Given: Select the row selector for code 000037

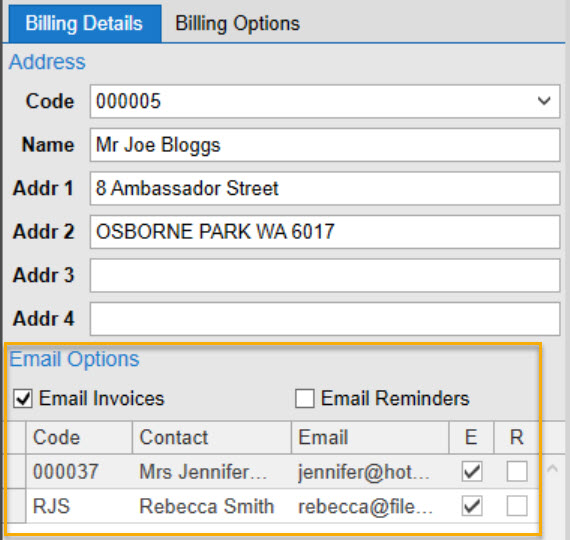Looking at the screenshot, I should [x=16, y=472].
